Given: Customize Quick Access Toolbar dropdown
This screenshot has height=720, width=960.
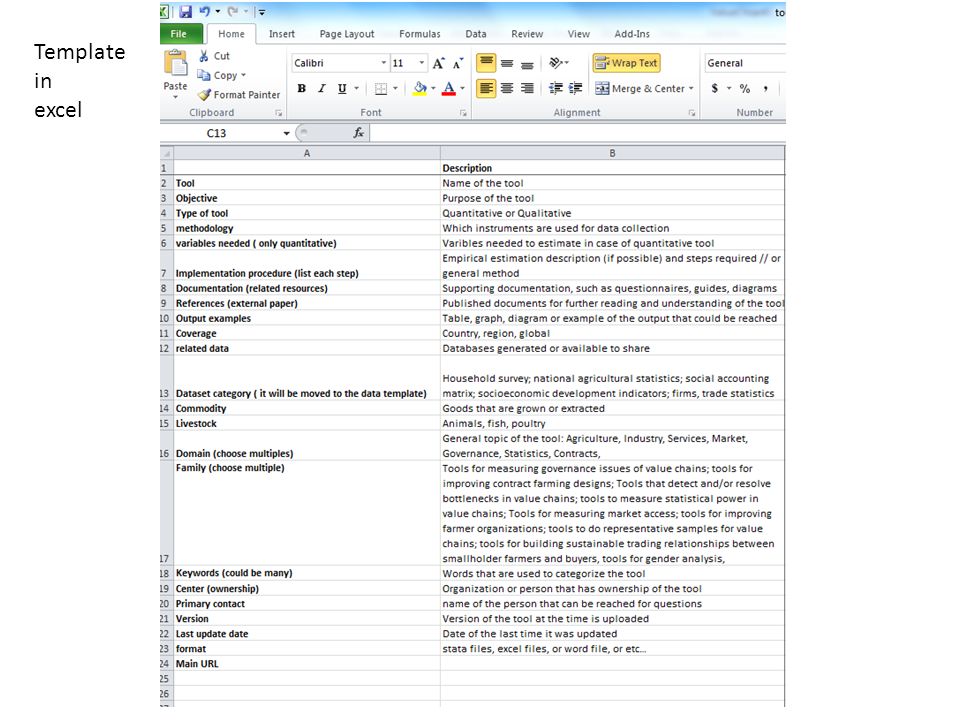Looking at the screenshot, I should point(261,12).
